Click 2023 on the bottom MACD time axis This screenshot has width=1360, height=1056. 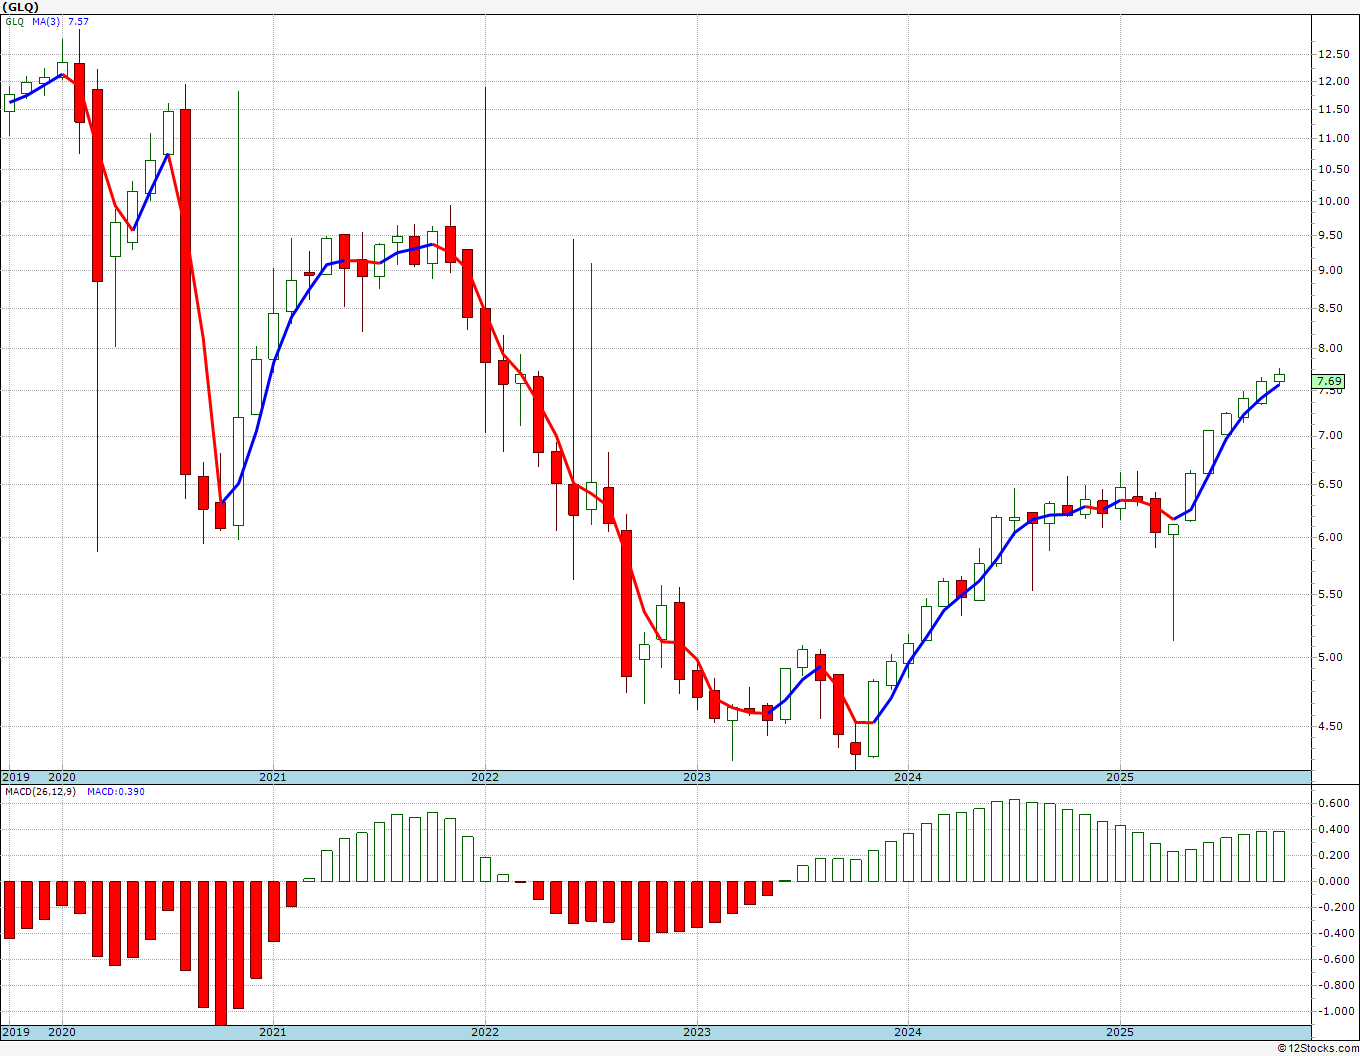[x=697, y=1032]
